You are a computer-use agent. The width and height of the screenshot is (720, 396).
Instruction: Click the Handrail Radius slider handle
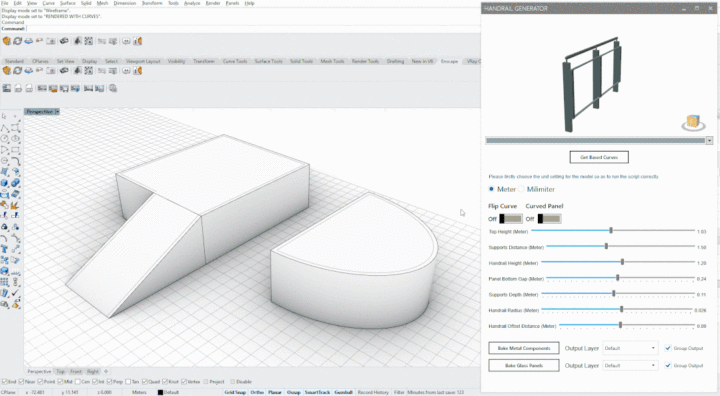click(x=622, y=309)
